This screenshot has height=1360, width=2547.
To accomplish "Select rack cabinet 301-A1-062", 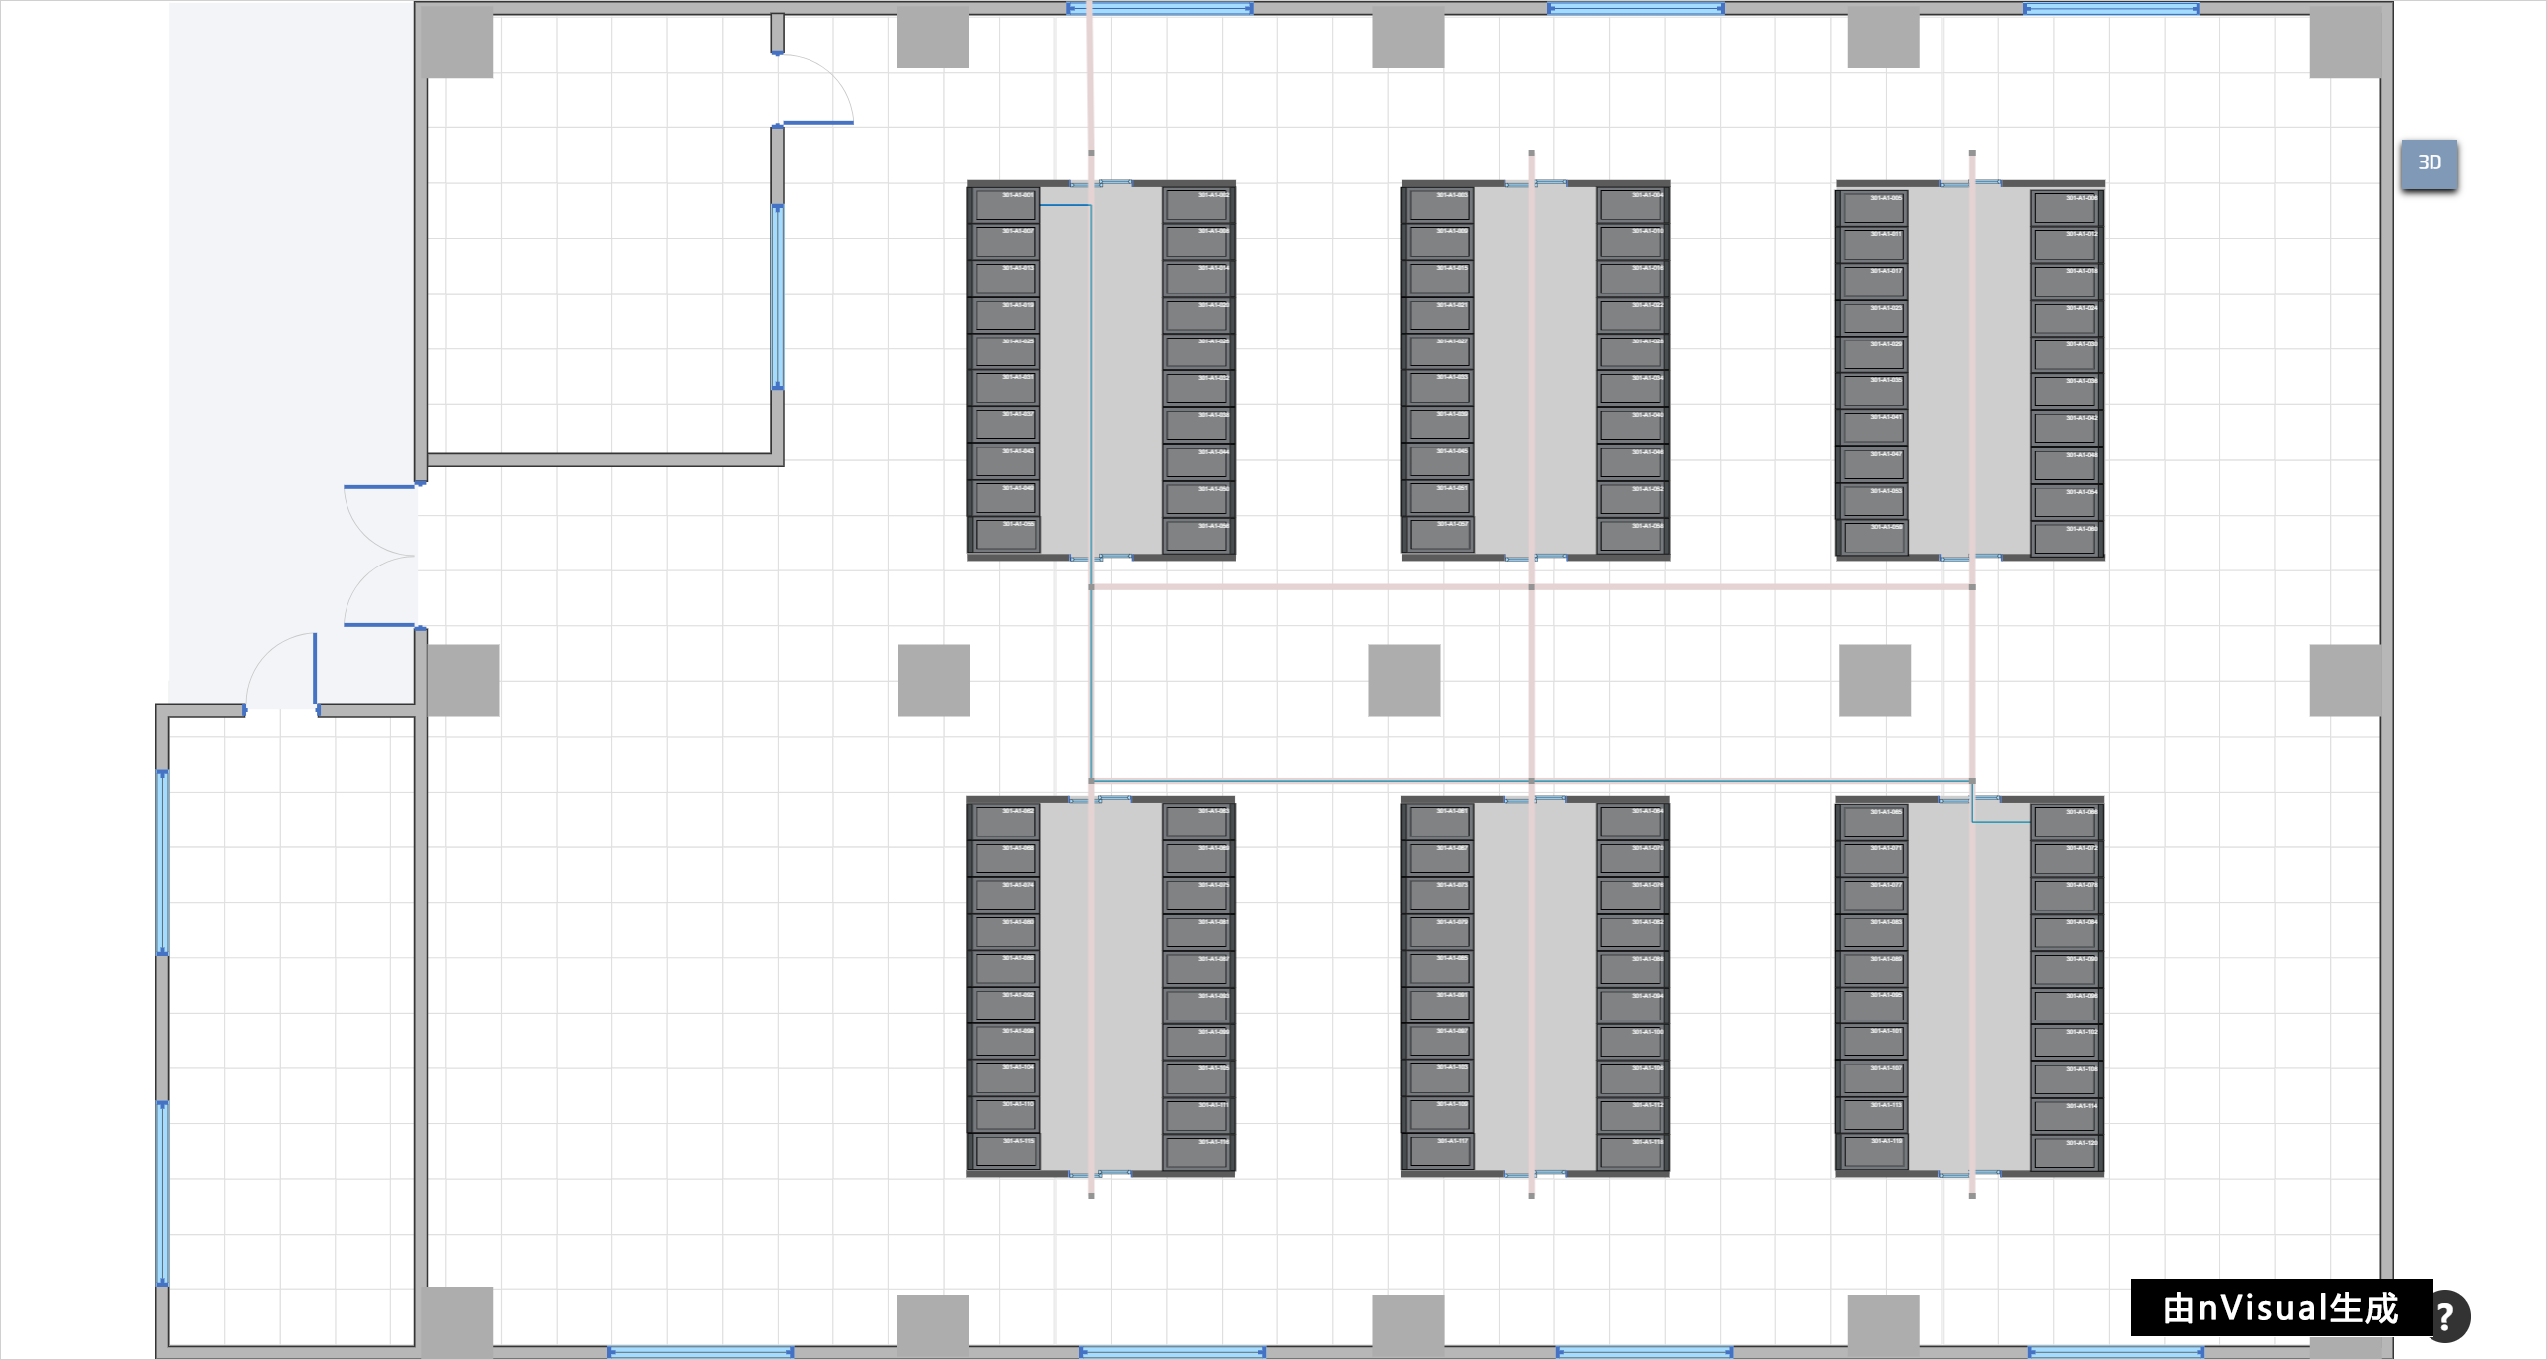I will tap(1006, 822).
